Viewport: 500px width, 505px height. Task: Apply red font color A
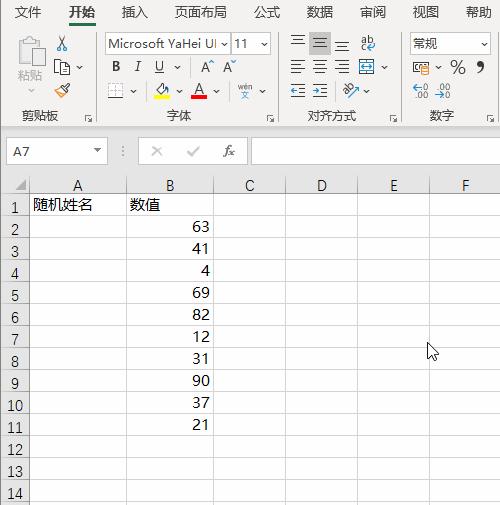point(199,91)
